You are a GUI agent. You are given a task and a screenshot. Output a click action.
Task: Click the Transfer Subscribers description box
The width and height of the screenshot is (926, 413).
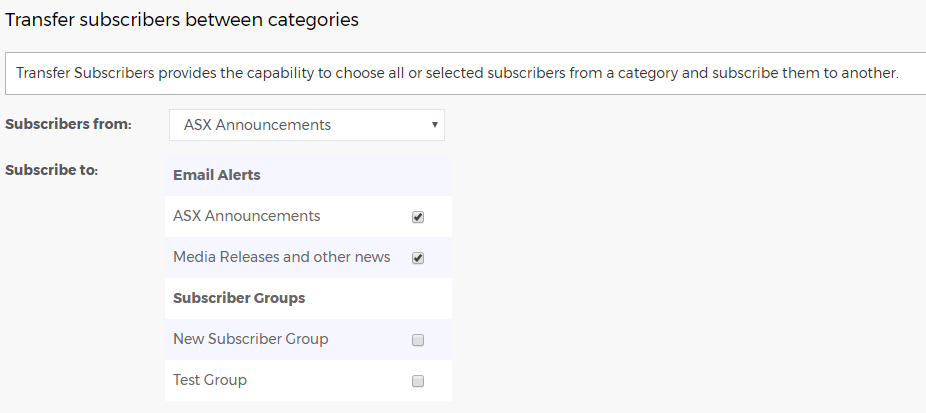click(x=465, y=73)
